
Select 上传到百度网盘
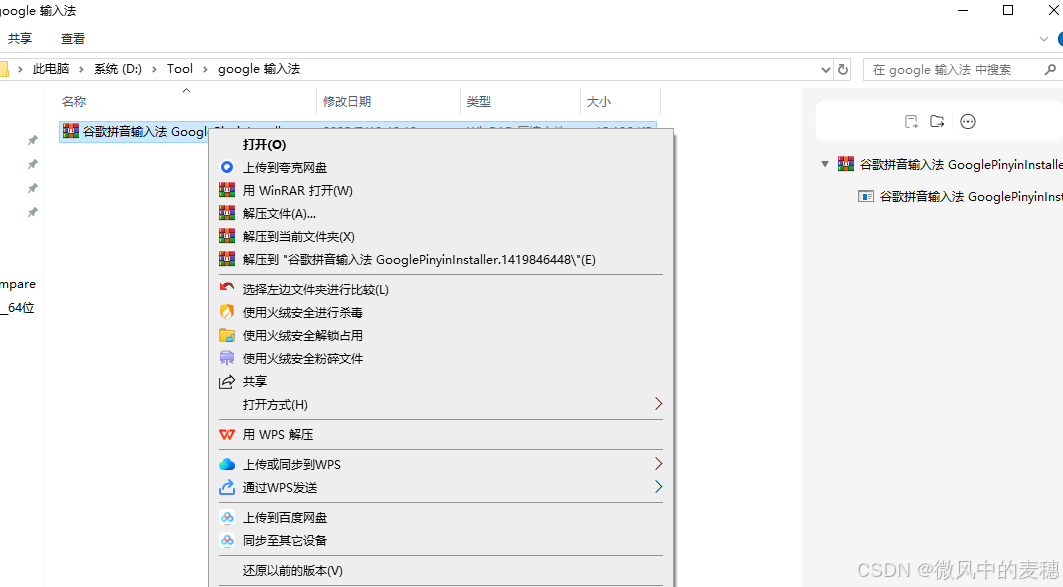click(x=285, y=517)
